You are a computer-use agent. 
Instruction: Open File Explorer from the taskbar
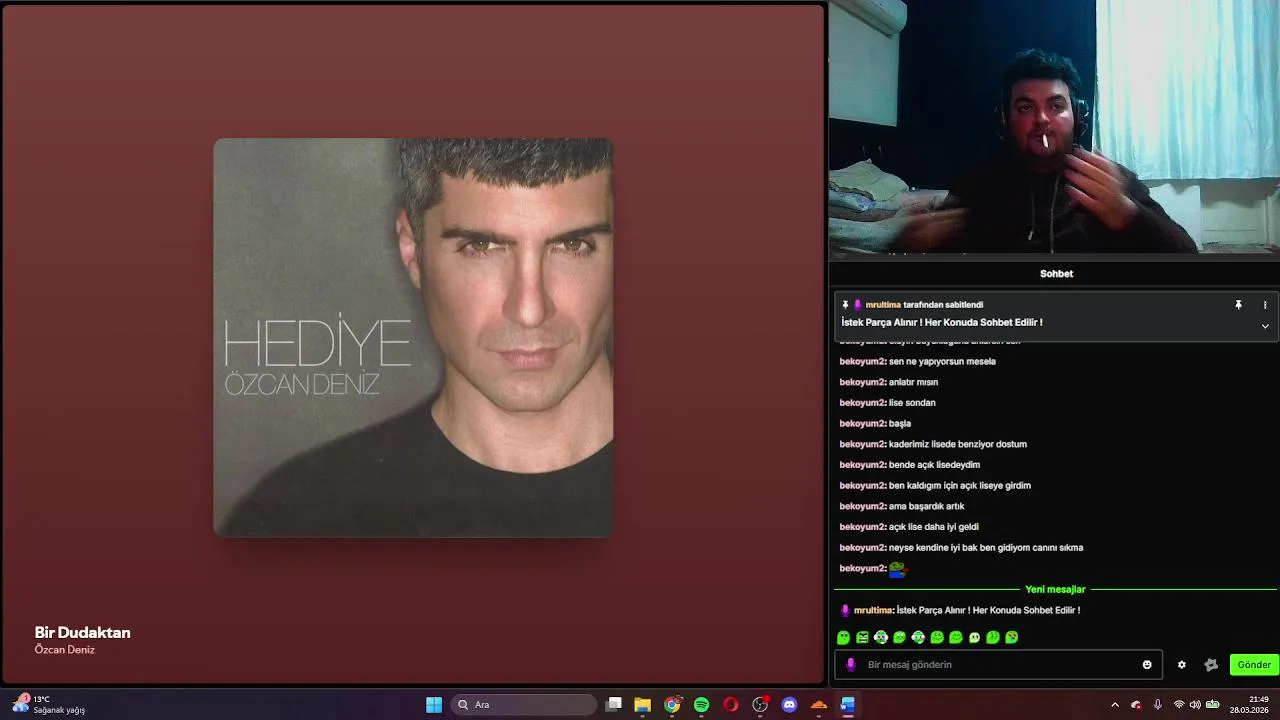point(643,705)
